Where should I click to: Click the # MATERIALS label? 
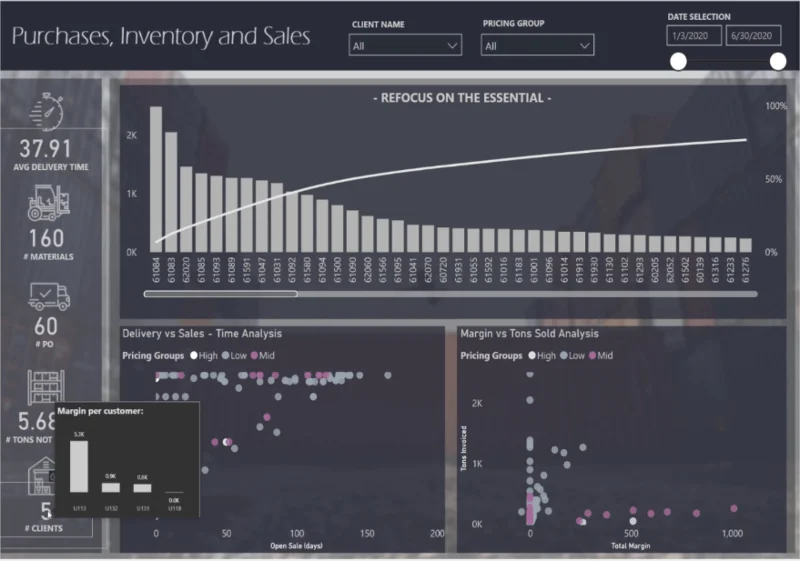point(48,257)
